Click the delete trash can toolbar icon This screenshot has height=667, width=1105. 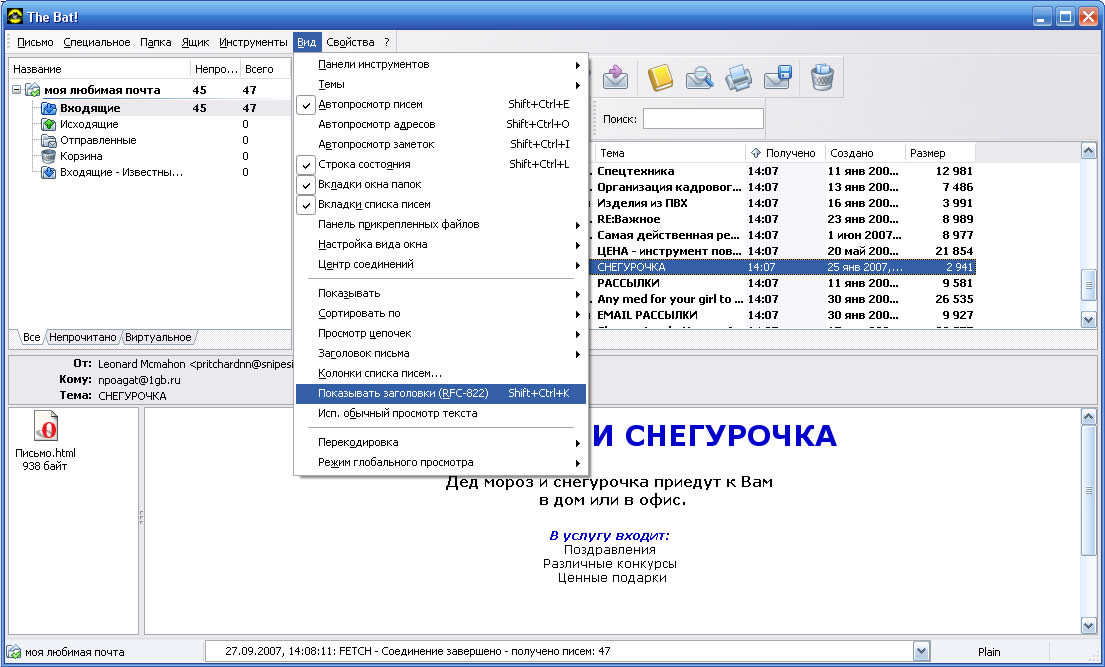(x=822, y=77)
